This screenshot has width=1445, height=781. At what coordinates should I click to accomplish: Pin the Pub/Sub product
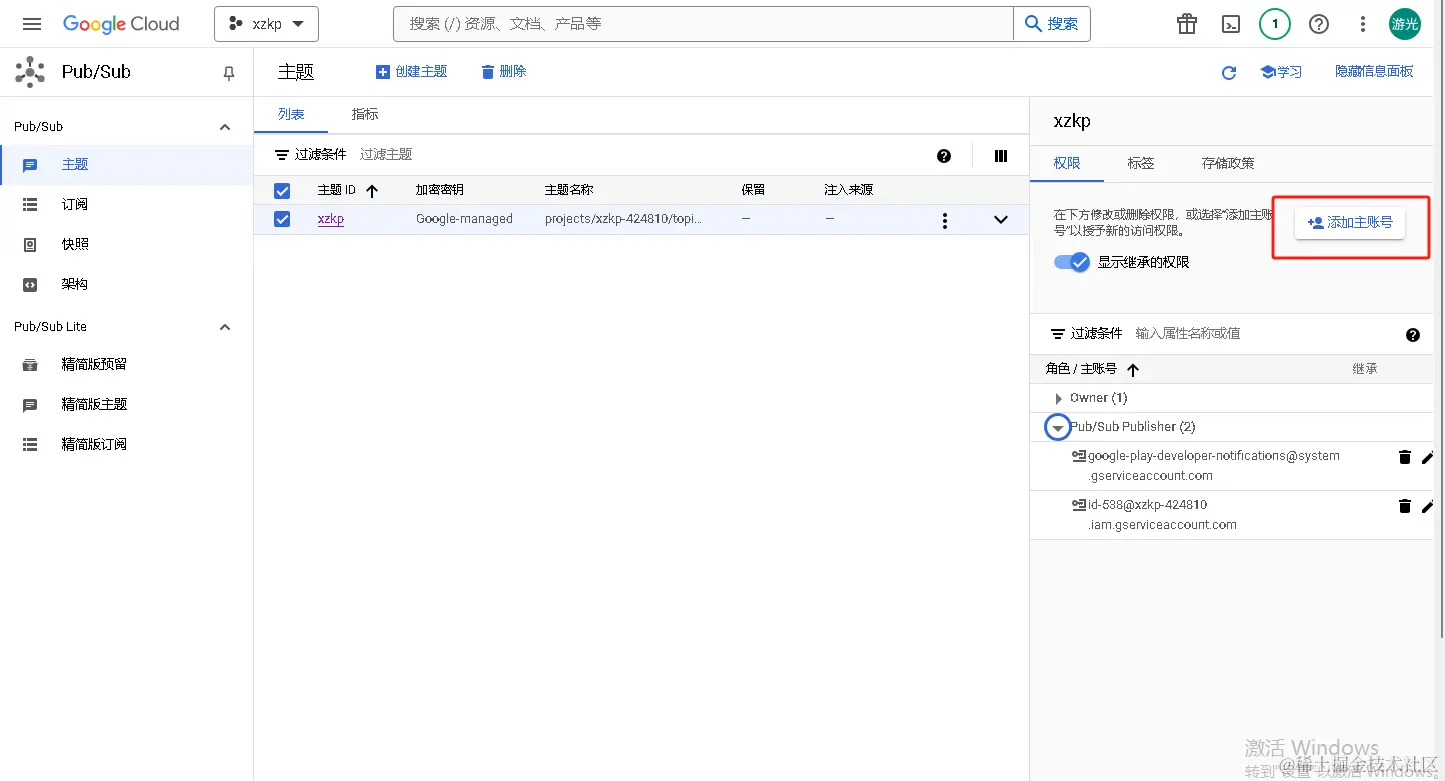click(x=229, y=73)
